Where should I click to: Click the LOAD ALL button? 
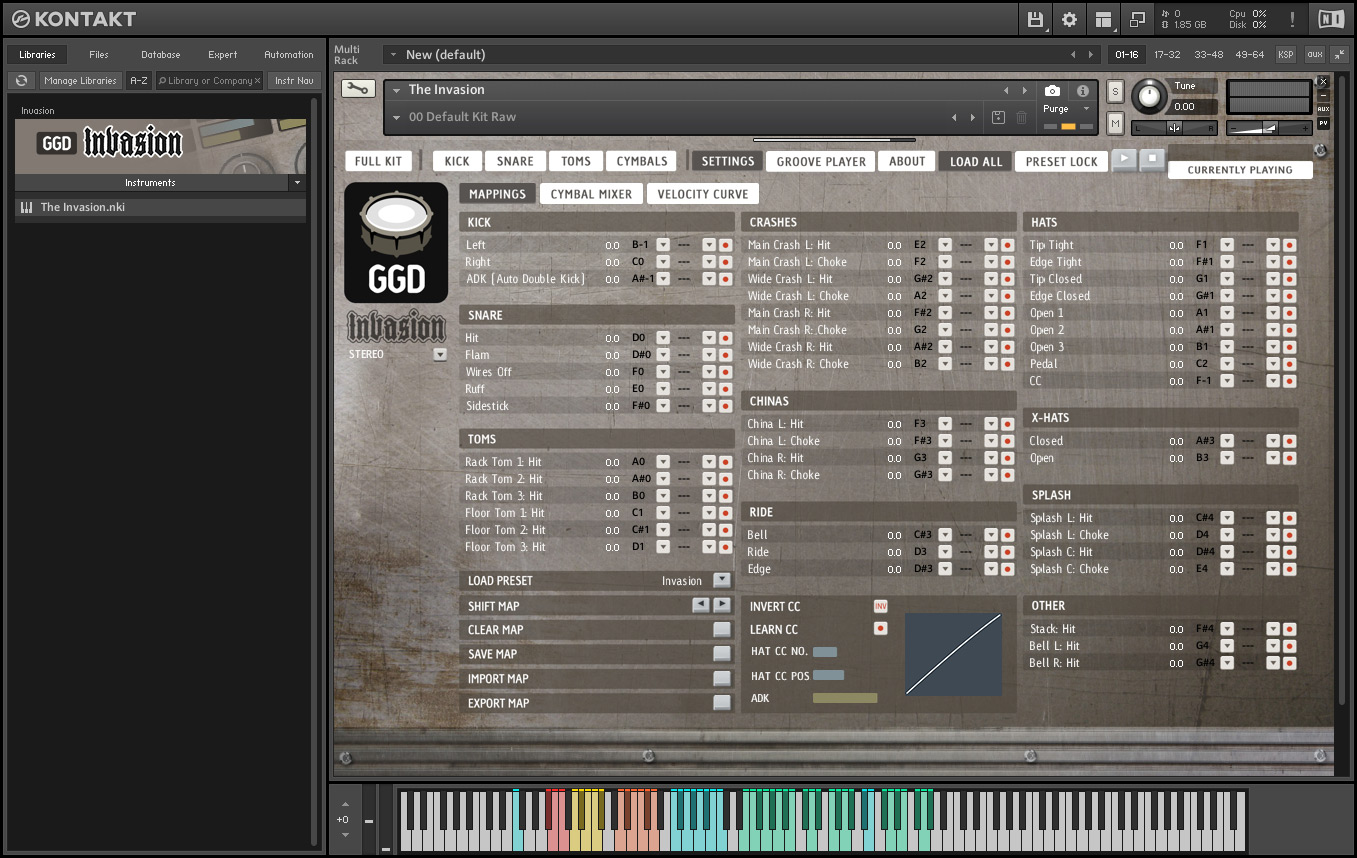point(975,161)
